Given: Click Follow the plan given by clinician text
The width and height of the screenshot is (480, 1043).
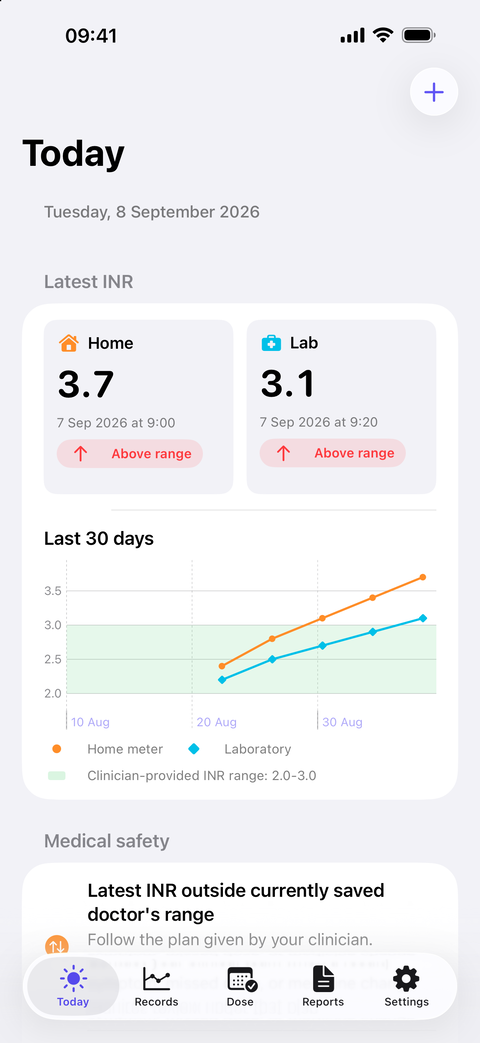Looking at the screenshot, I should point(231,941).
